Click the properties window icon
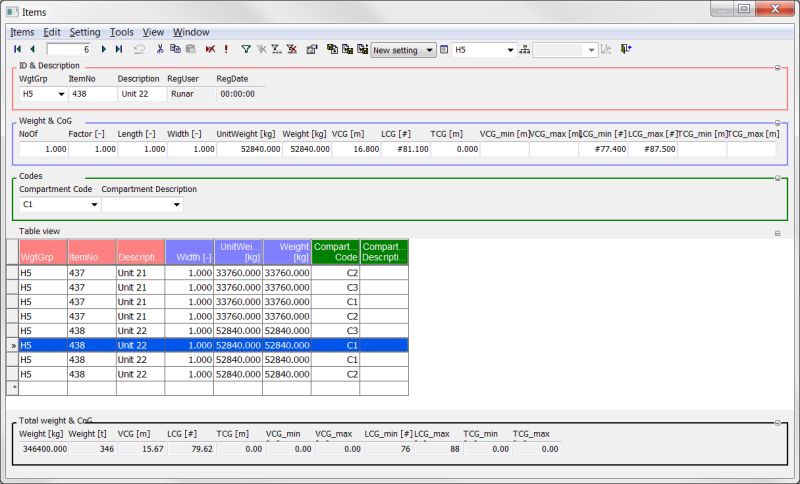 (x=312, y=49)
